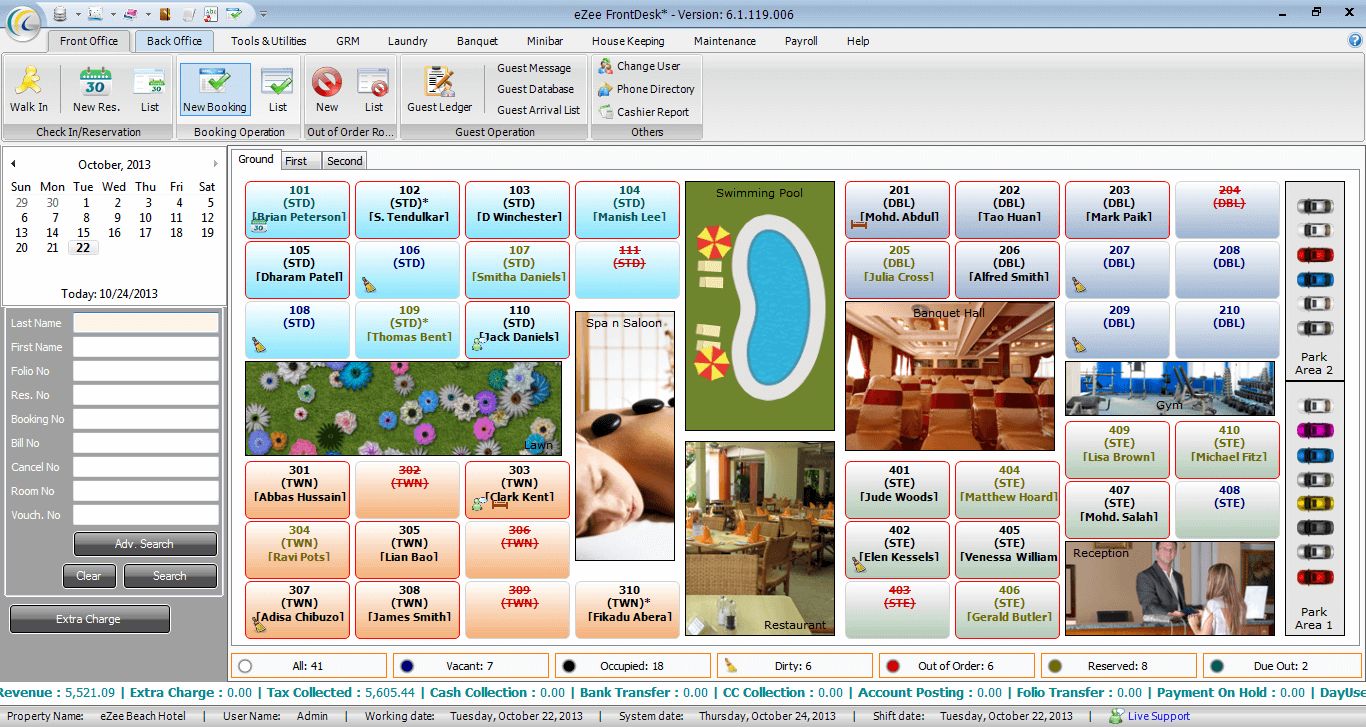Switch to the Back Office tab
Screen dimensions: 1366x727
point(174,41)
